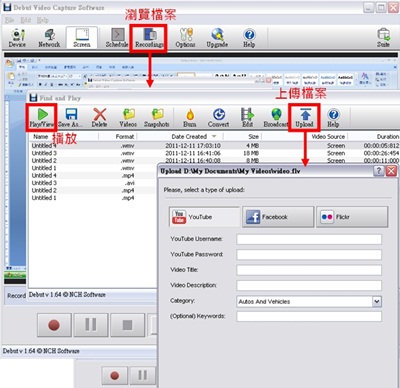Viewport: 400px width, 388px height.
Task: Click the Play/View green arrow icon
Action: click(42, 117)
